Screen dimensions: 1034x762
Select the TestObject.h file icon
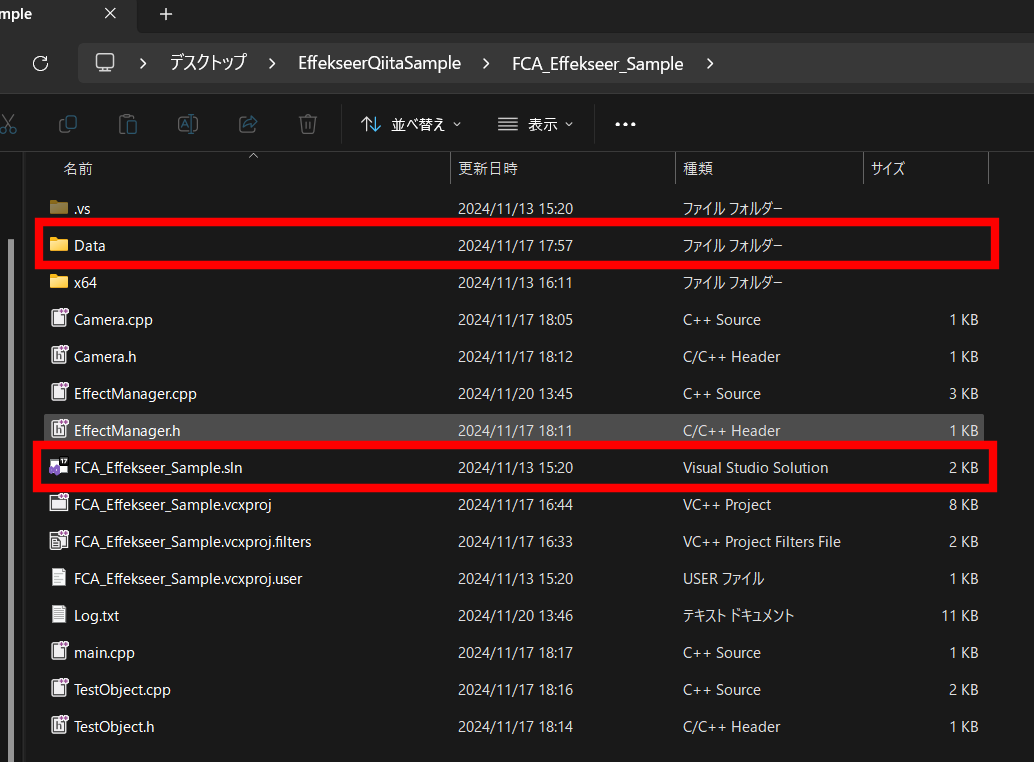tap(59, 724)
